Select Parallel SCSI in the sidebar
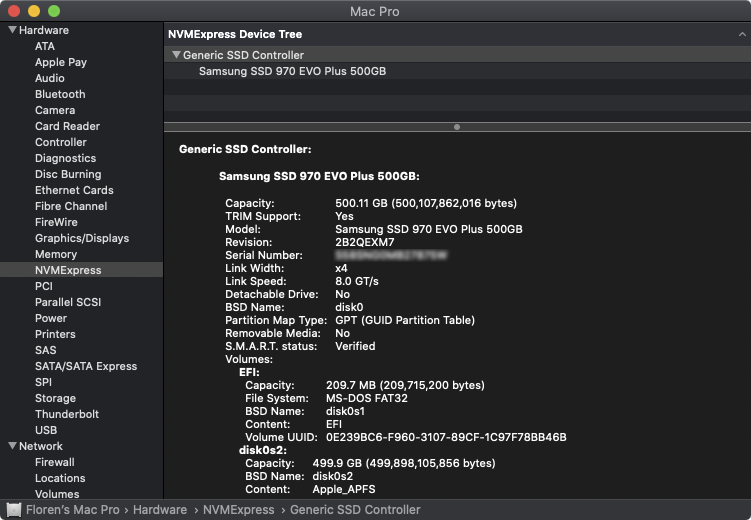Screen dimensions: 751x520 [x=68, y=302]
